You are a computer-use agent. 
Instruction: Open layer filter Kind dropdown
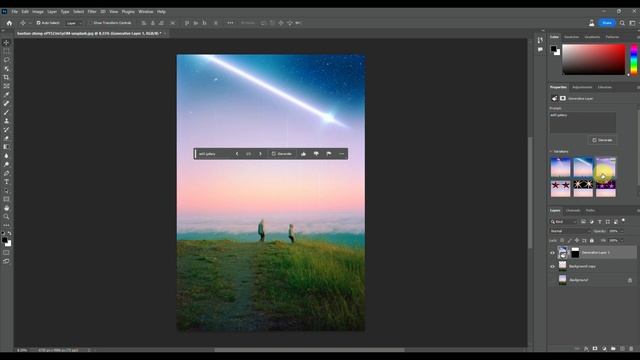click(564, 222)
